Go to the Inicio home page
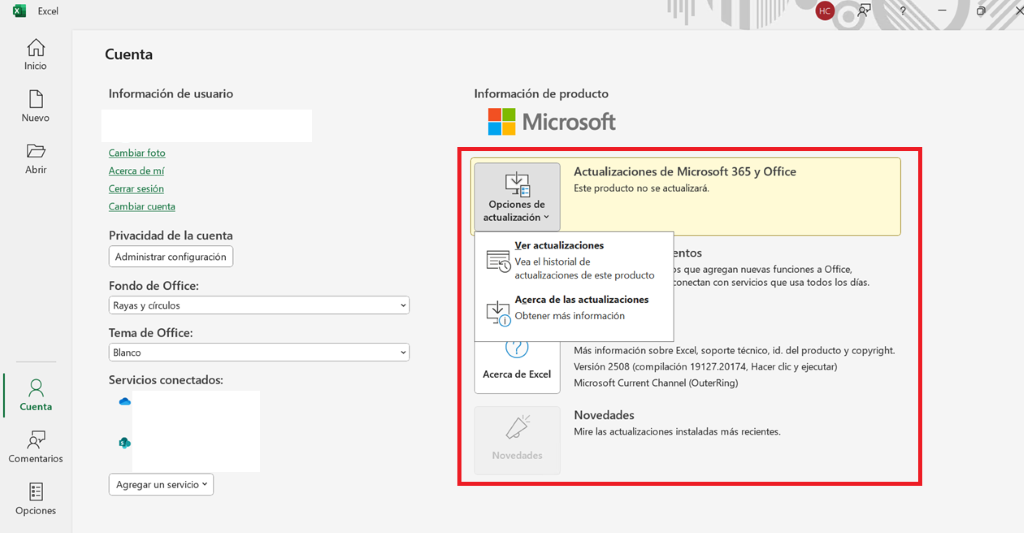Viewport: 1024px width, 533px height. tap(35, 55)
